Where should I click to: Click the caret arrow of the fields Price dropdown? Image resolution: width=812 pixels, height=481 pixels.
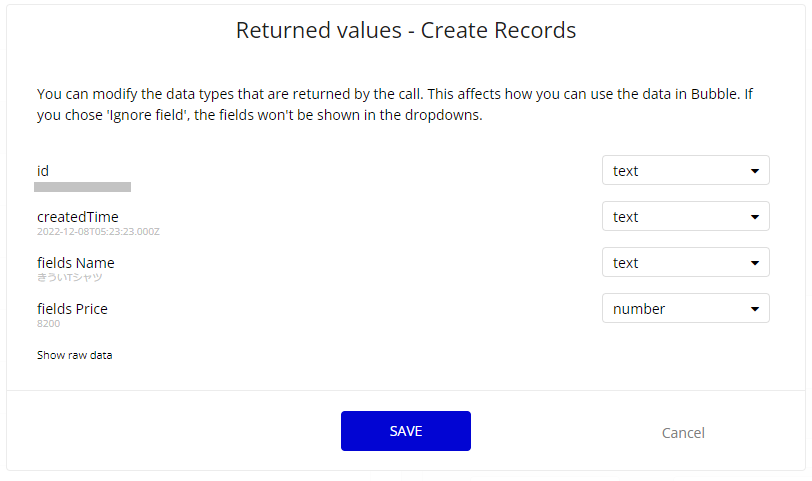[754, 309]
